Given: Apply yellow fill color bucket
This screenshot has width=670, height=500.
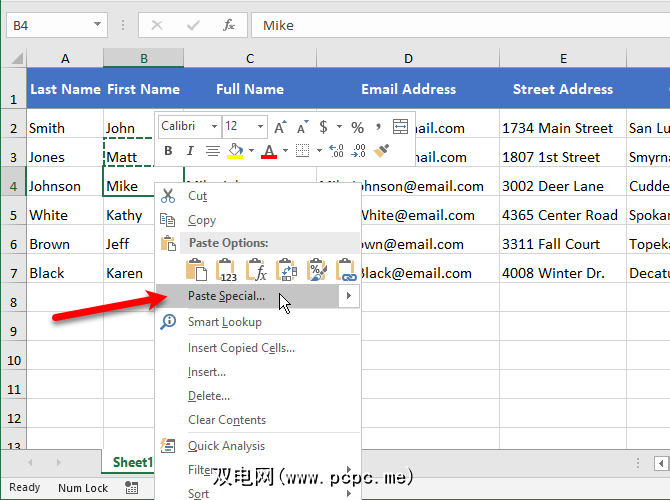Looking at the screenshot, I should pos(235,150).
